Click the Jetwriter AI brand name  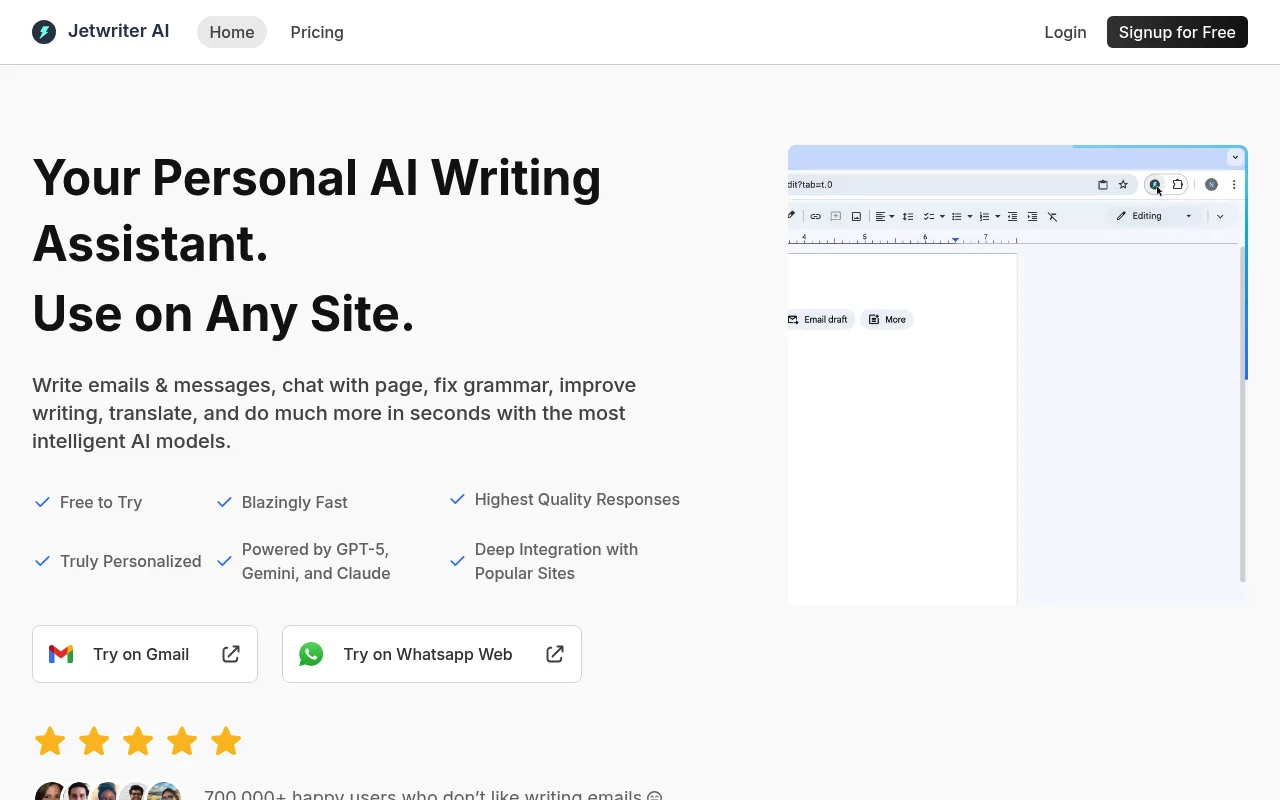[118, 32]
